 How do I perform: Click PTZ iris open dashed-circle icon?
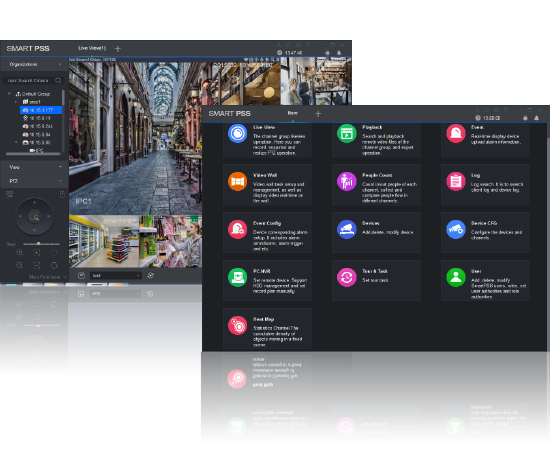pyautogui.click(x=54, y=253)
